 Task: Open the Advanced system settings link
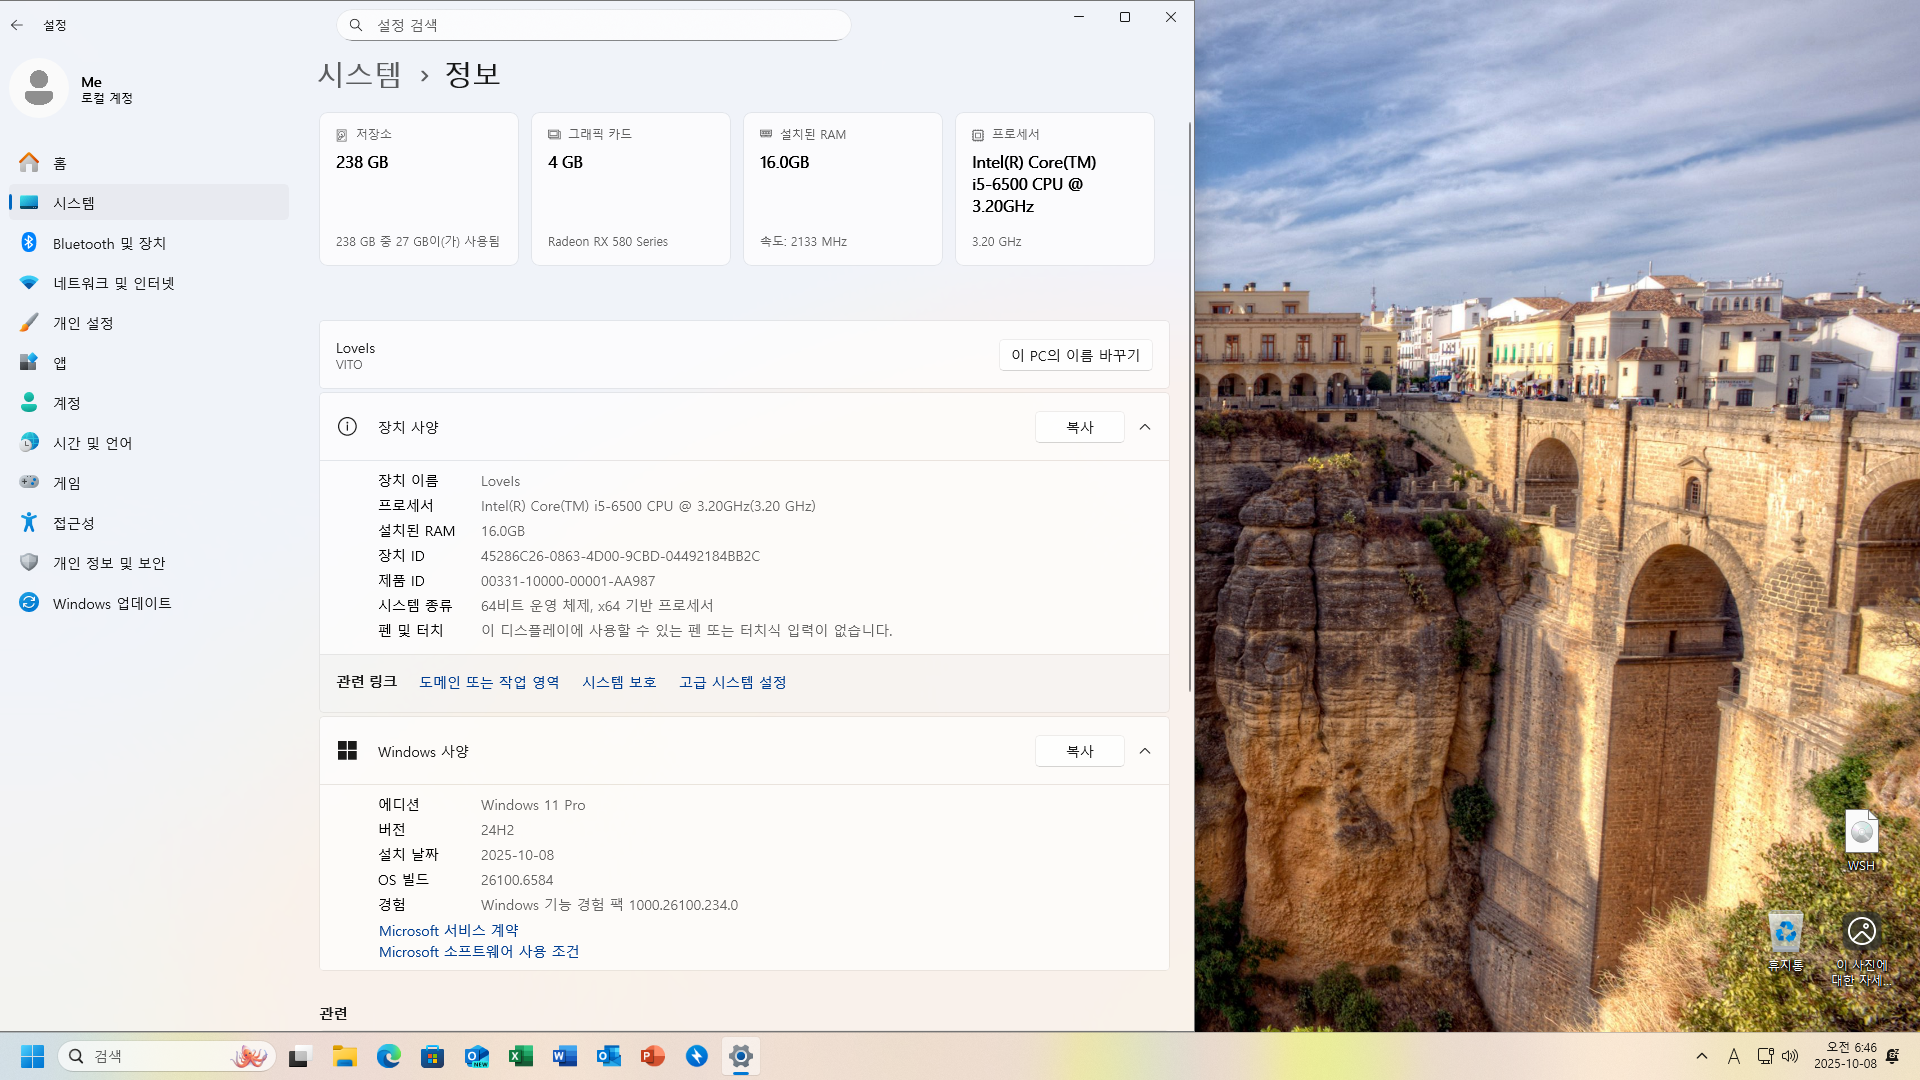coord(732,682)
